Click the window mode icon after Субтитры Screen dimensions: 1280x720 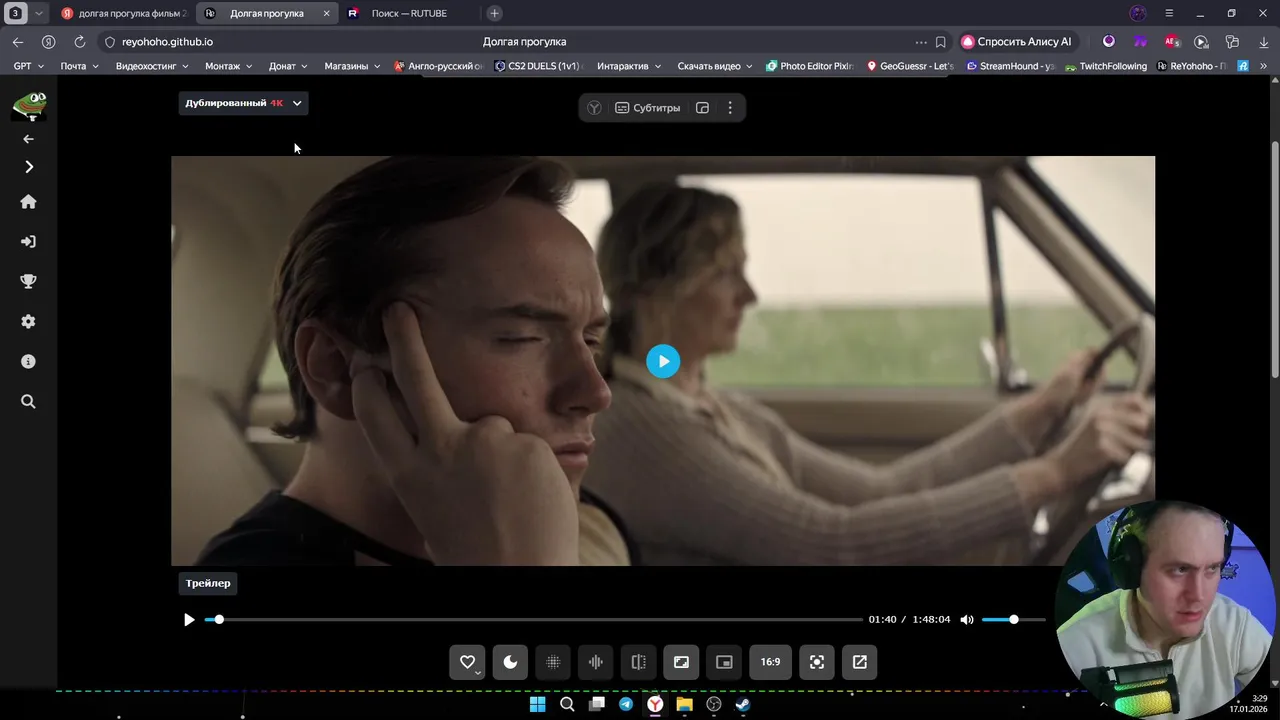(x=702, y=108)
